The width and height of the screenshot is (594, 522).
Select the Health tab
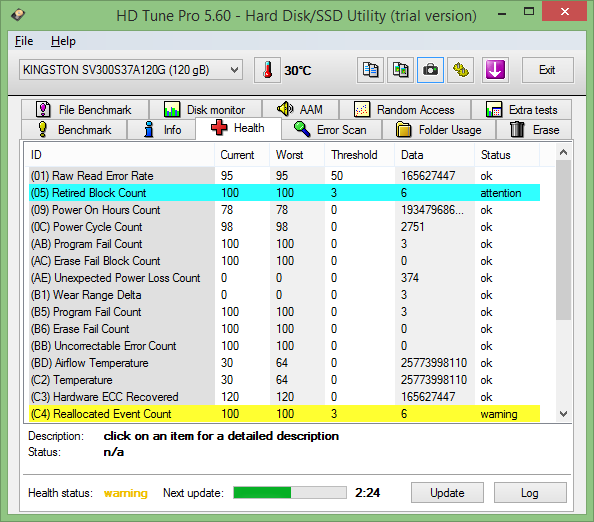(x=238, y=128)
